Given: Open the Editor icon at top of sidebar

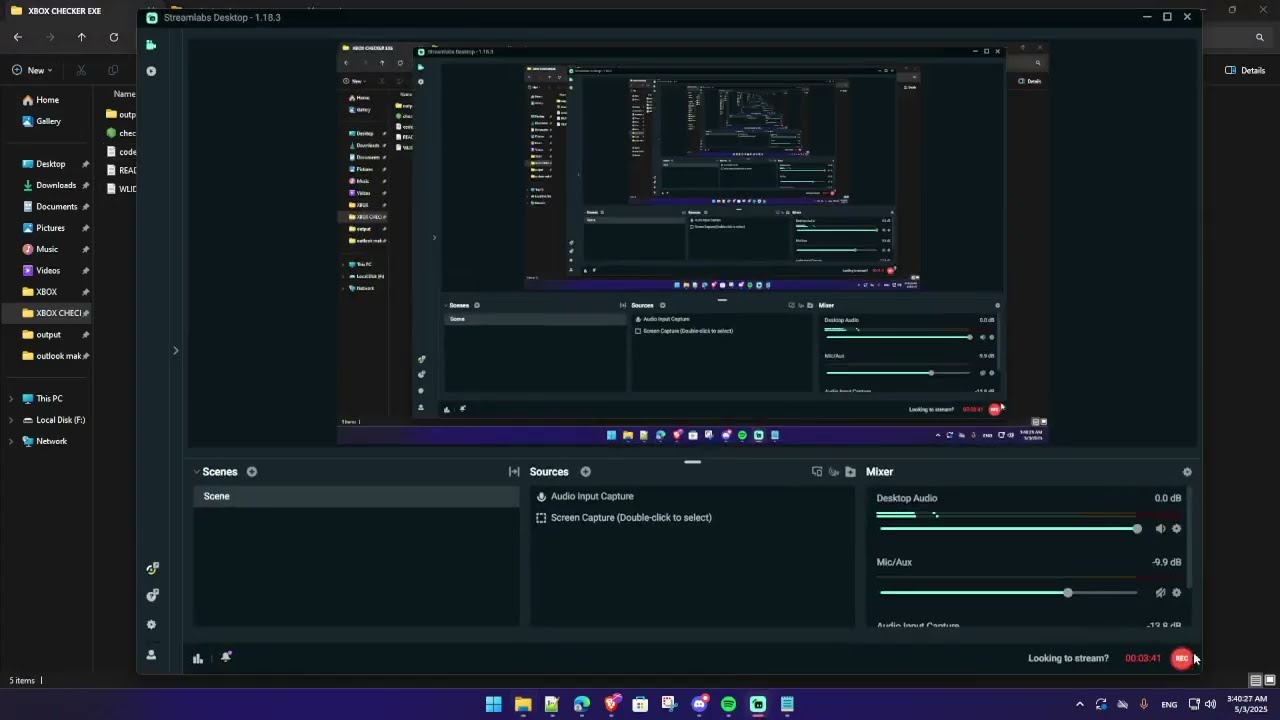Looking at the screenshot, I should pos(151,45).
